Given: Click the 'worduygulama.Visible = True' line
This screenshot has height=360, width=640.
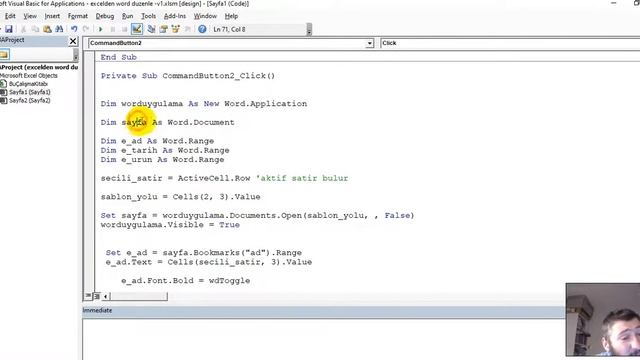Looking at the screenshot, I should 170,225.
